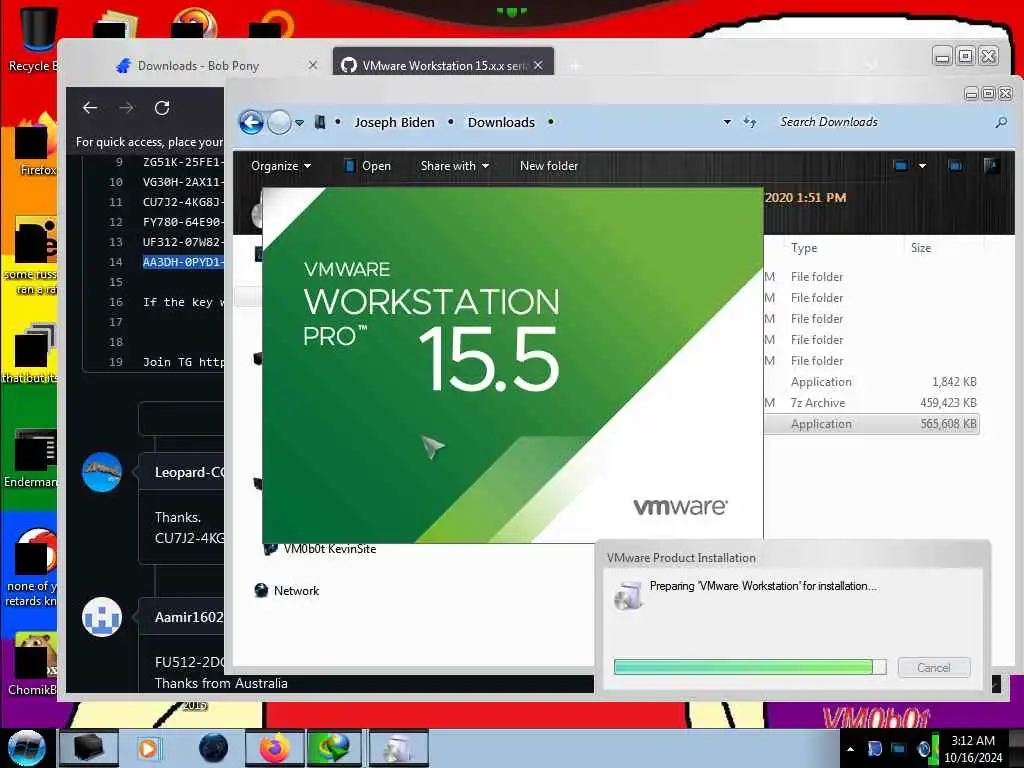Click the search magnifier icon
The image size is (1024, 768).
coord(1000,122)
